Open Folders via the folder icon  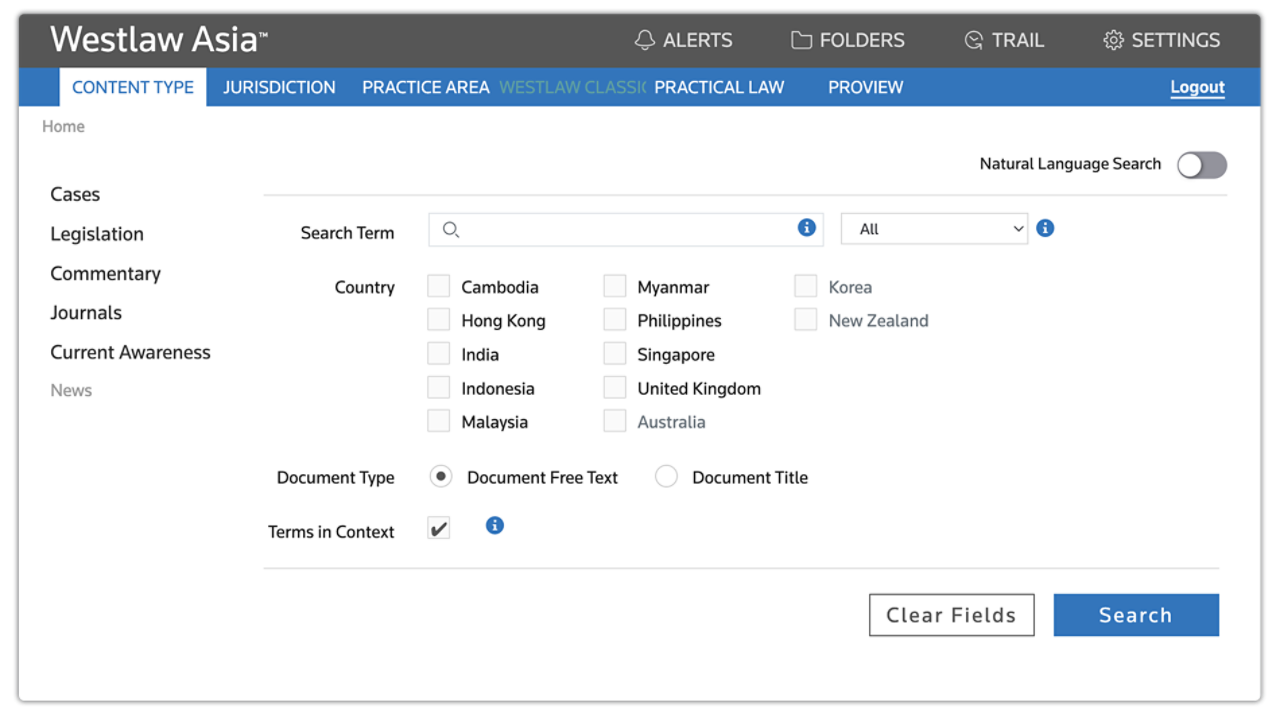click(801, 40)
